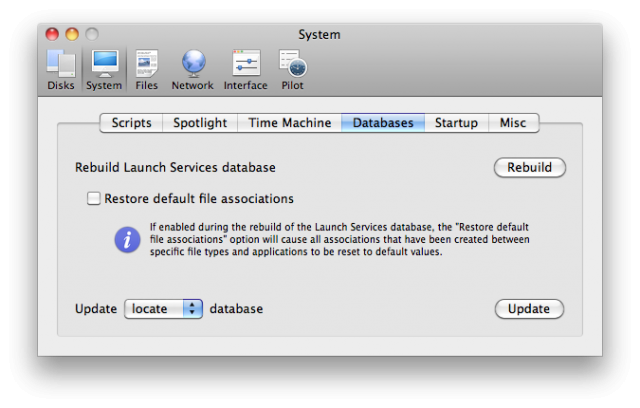The height and width of the screenshot is (408, 640).
Task: Open the Network globe icon
Action: point(192,66)
